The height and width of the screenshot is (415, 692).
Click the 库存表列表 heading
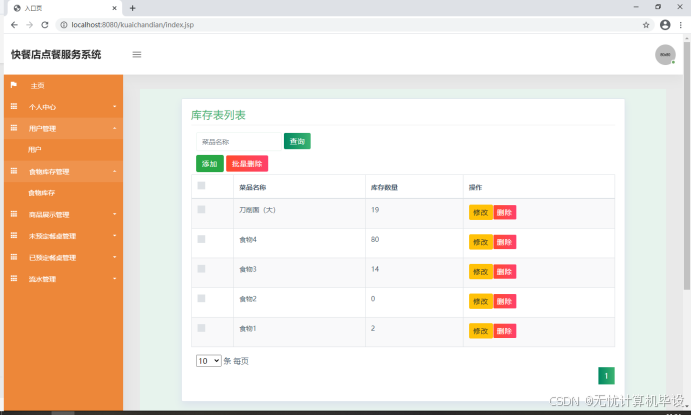tap(218, 115)
